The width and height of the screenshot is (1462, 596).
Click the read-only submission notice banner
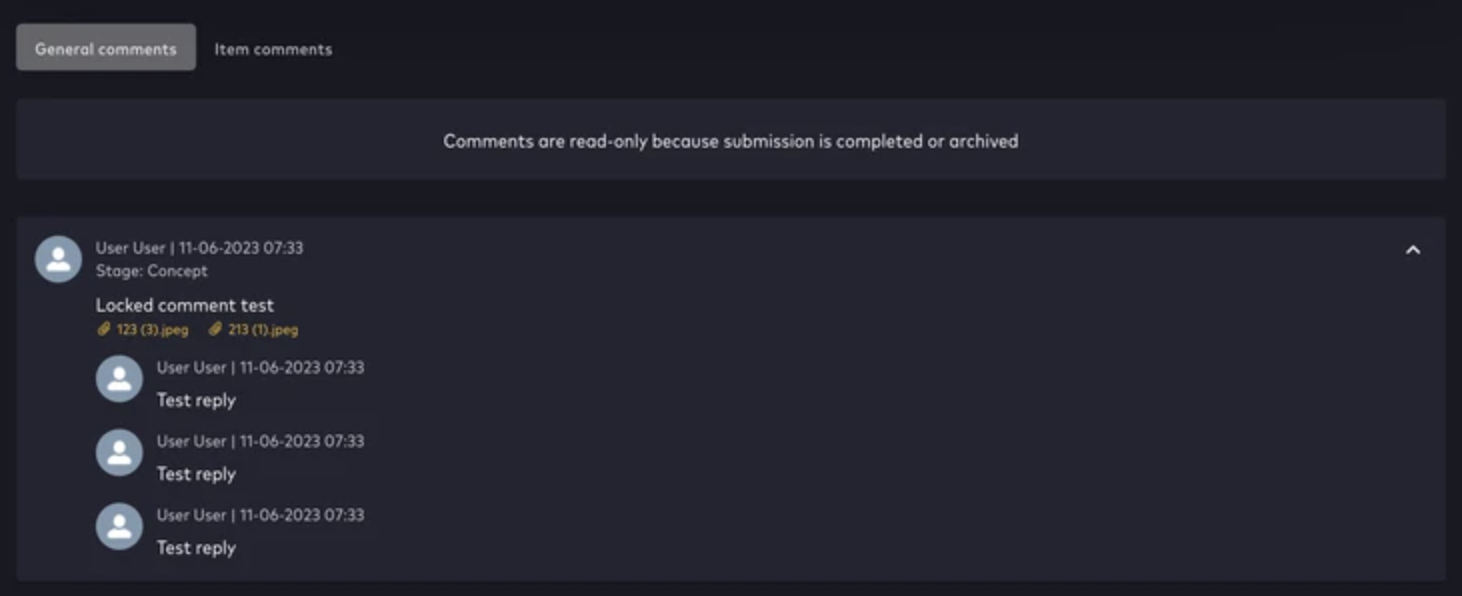tap(729, 140)
